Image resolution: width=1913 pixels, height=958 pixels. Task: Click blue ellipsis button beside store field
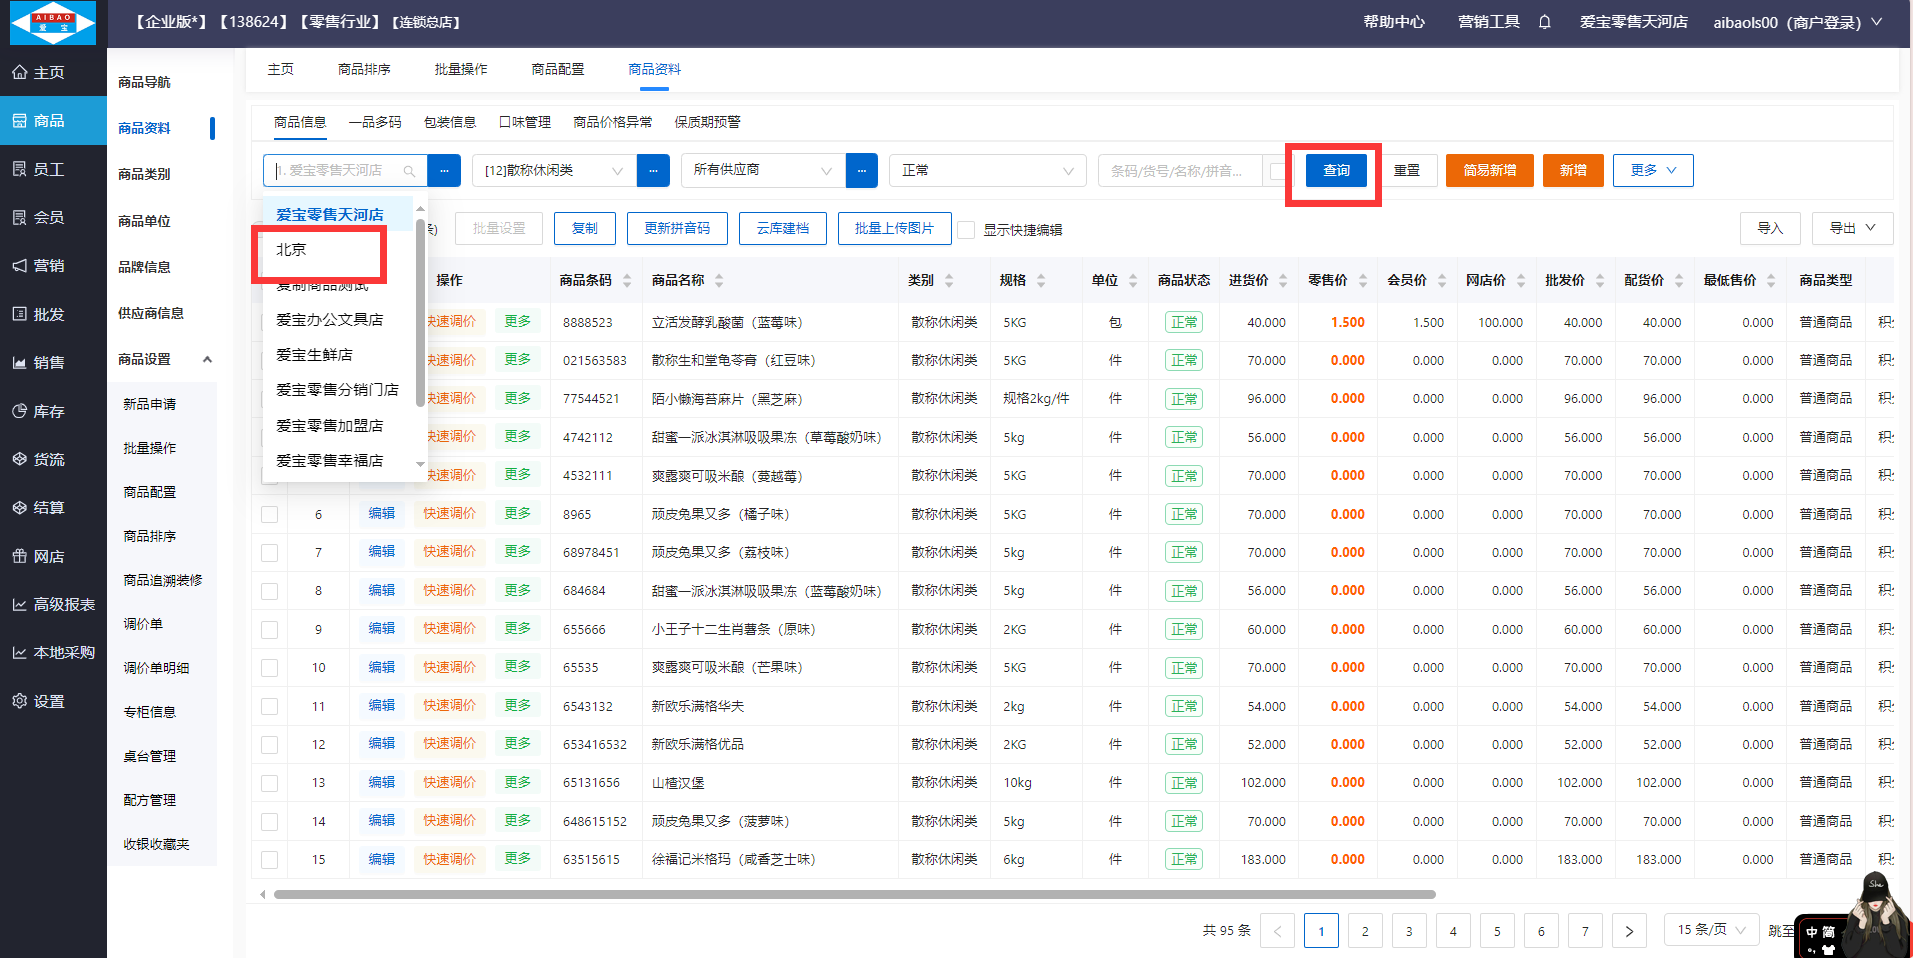coord(444,170)
